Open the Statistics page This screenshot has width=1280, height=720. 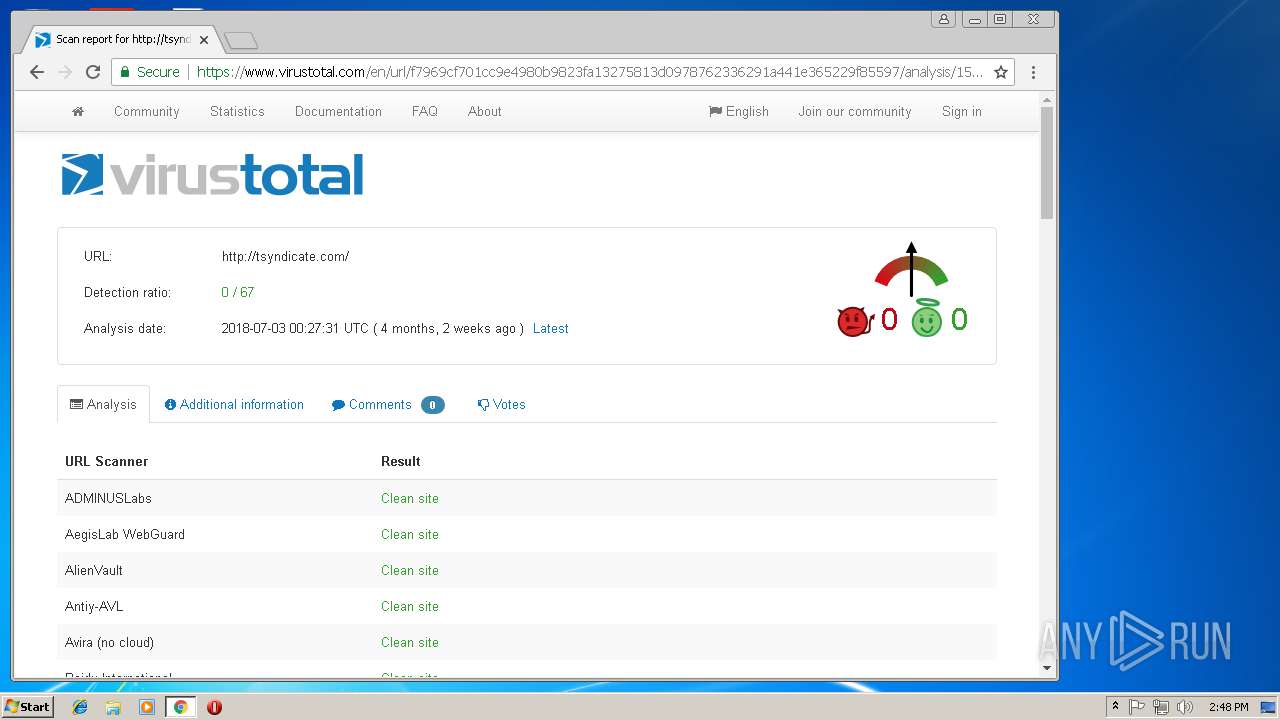pyautogui.click(x=237, y=112)
